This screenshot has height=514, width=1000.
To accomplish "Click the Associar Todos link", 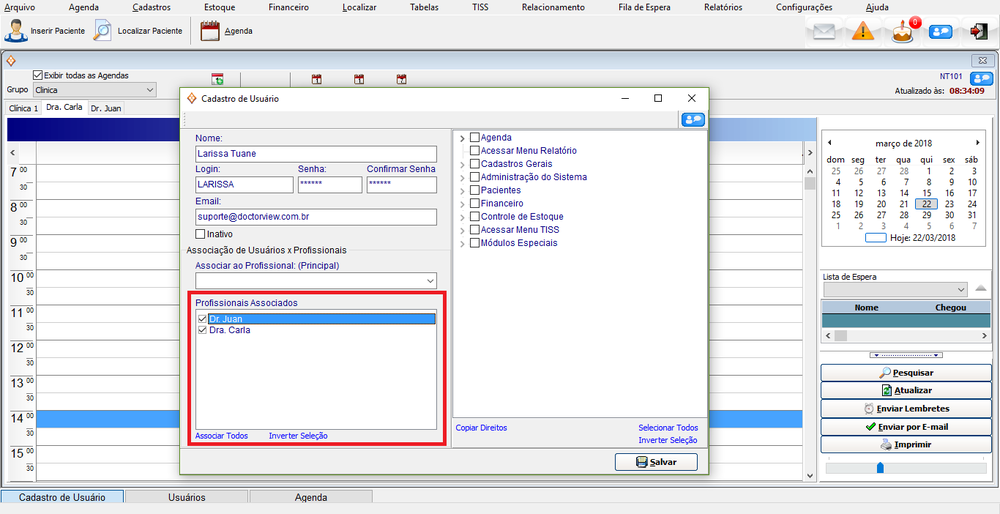I will 221,436.
